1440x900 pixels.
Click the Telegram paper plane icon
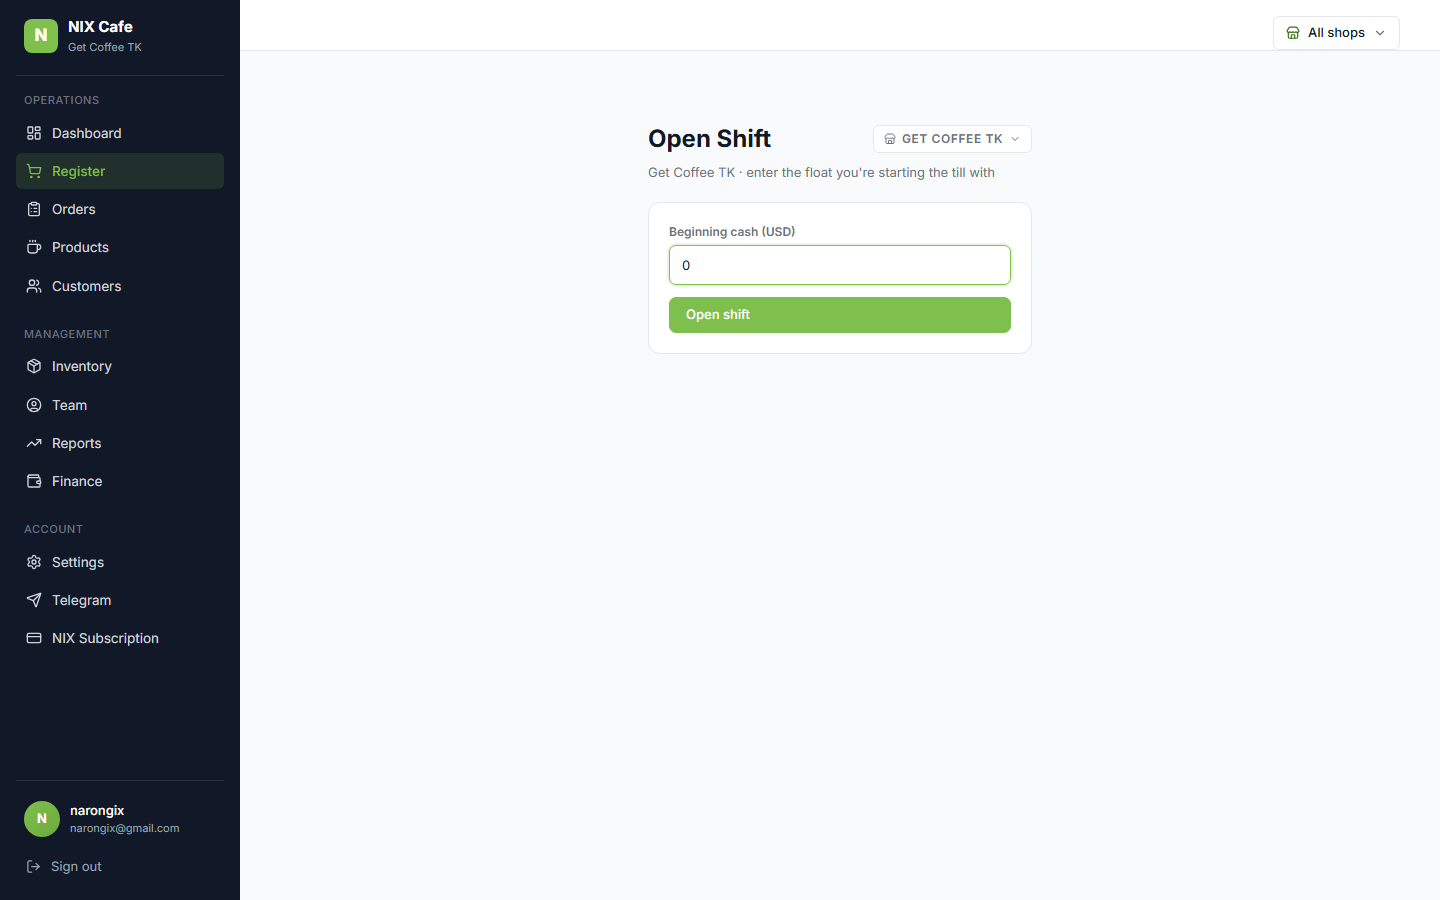(x=34, y=600)
